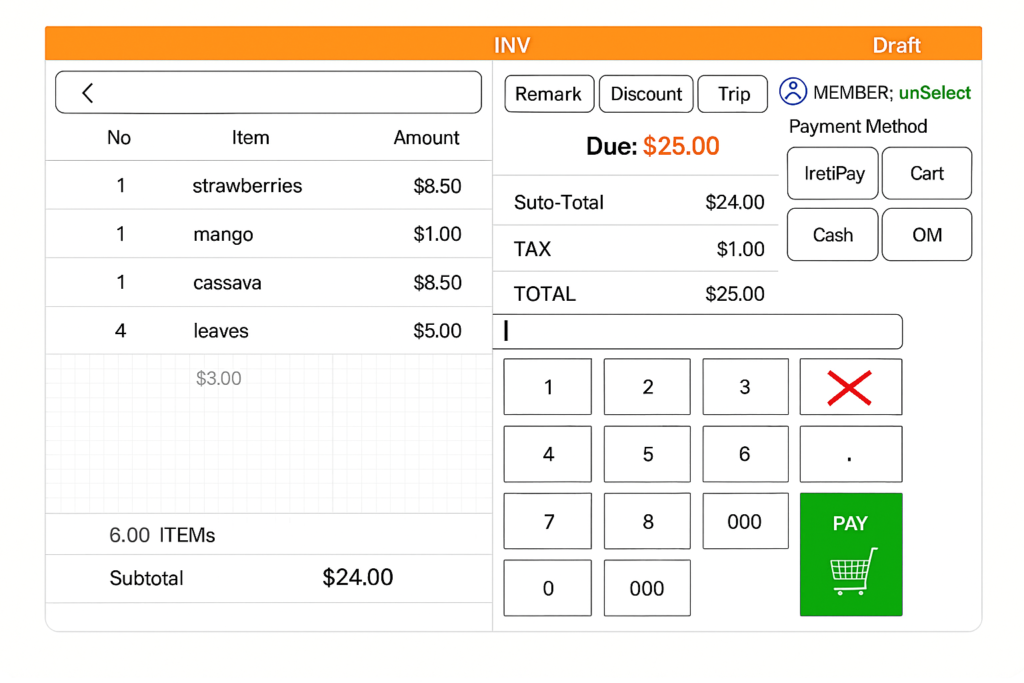The image size is (1024, 683).
Task: Select IretiPay payment method
Action: pos(833,174)
